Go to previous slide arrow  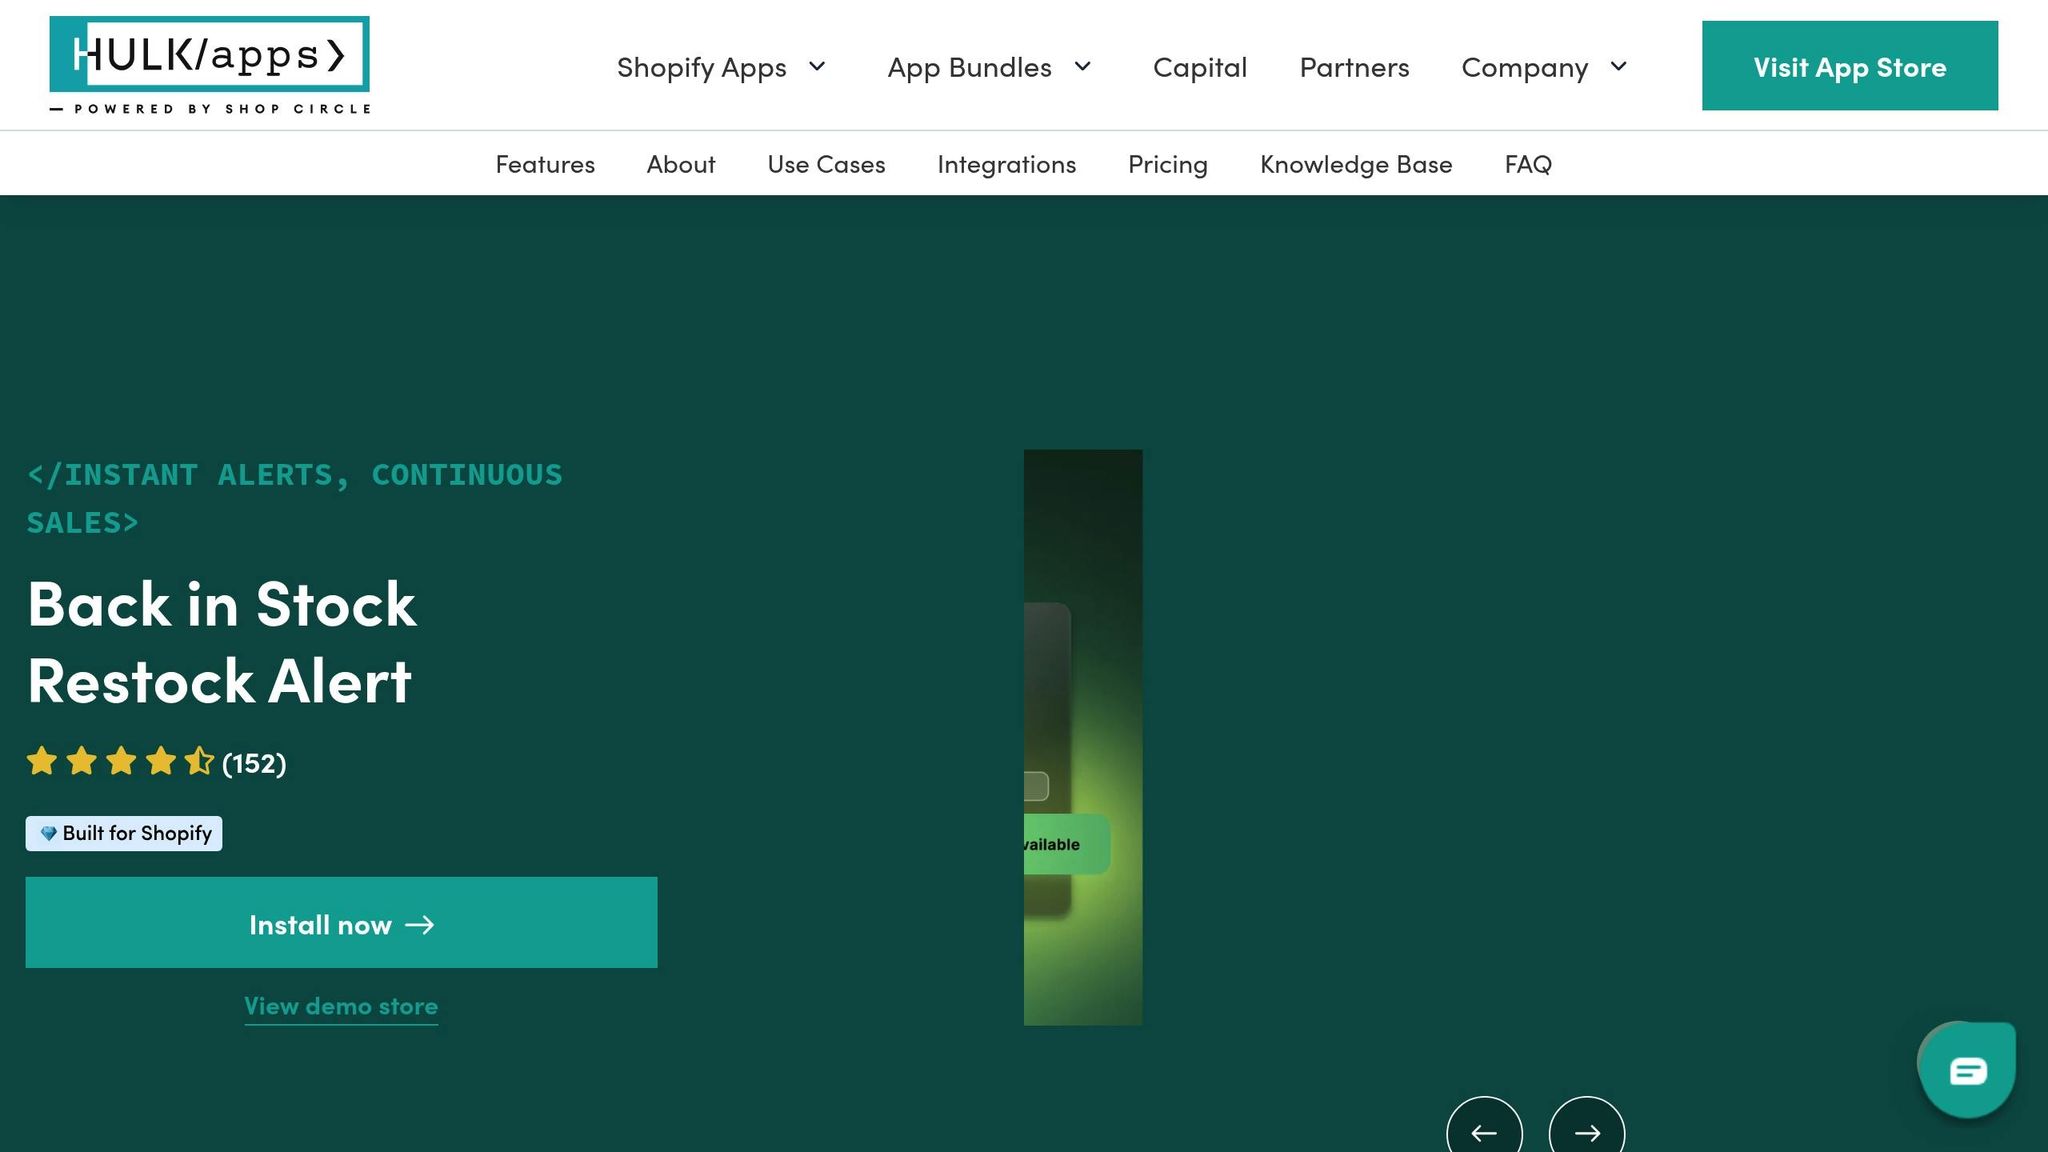click(1484, 1132)
